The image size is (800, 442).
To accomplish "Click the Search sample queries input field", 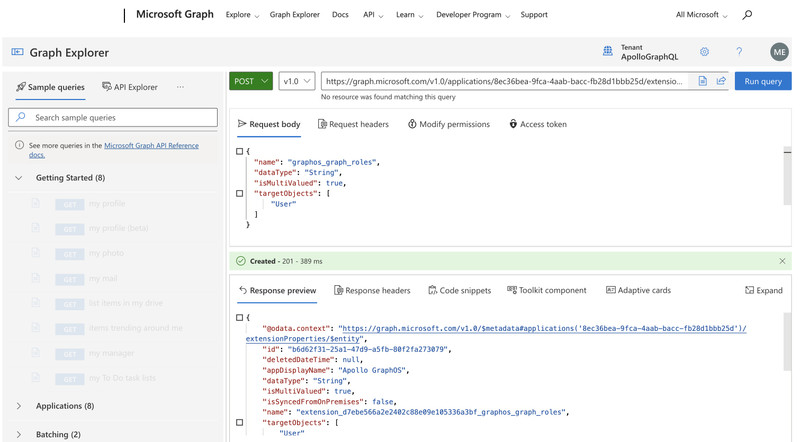I will [x=113, y=117].
